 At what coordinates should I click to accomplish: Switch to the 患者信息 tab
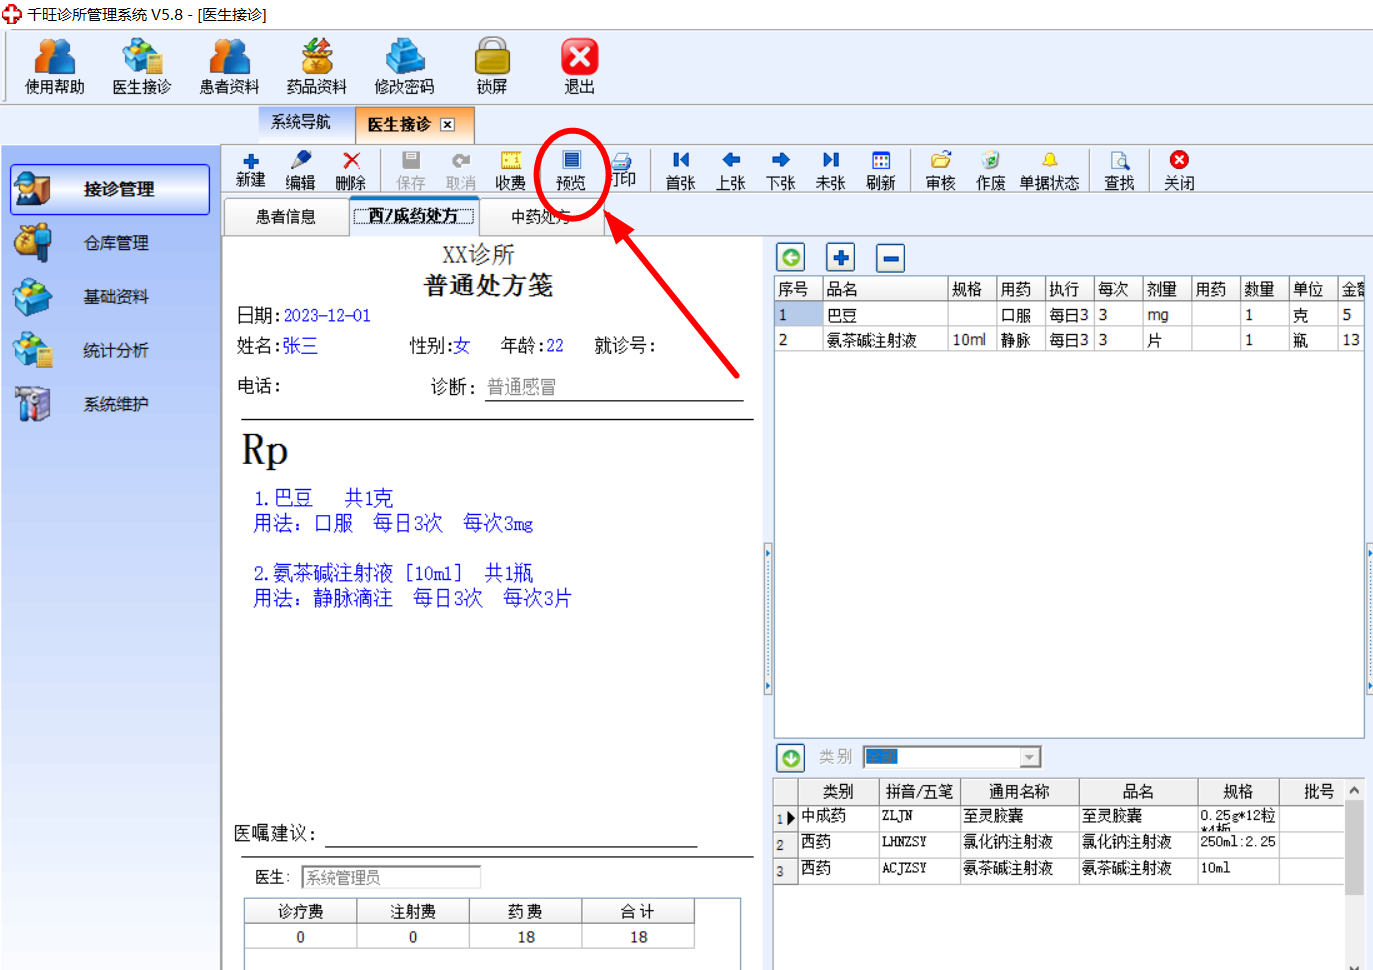coord(286,216)
